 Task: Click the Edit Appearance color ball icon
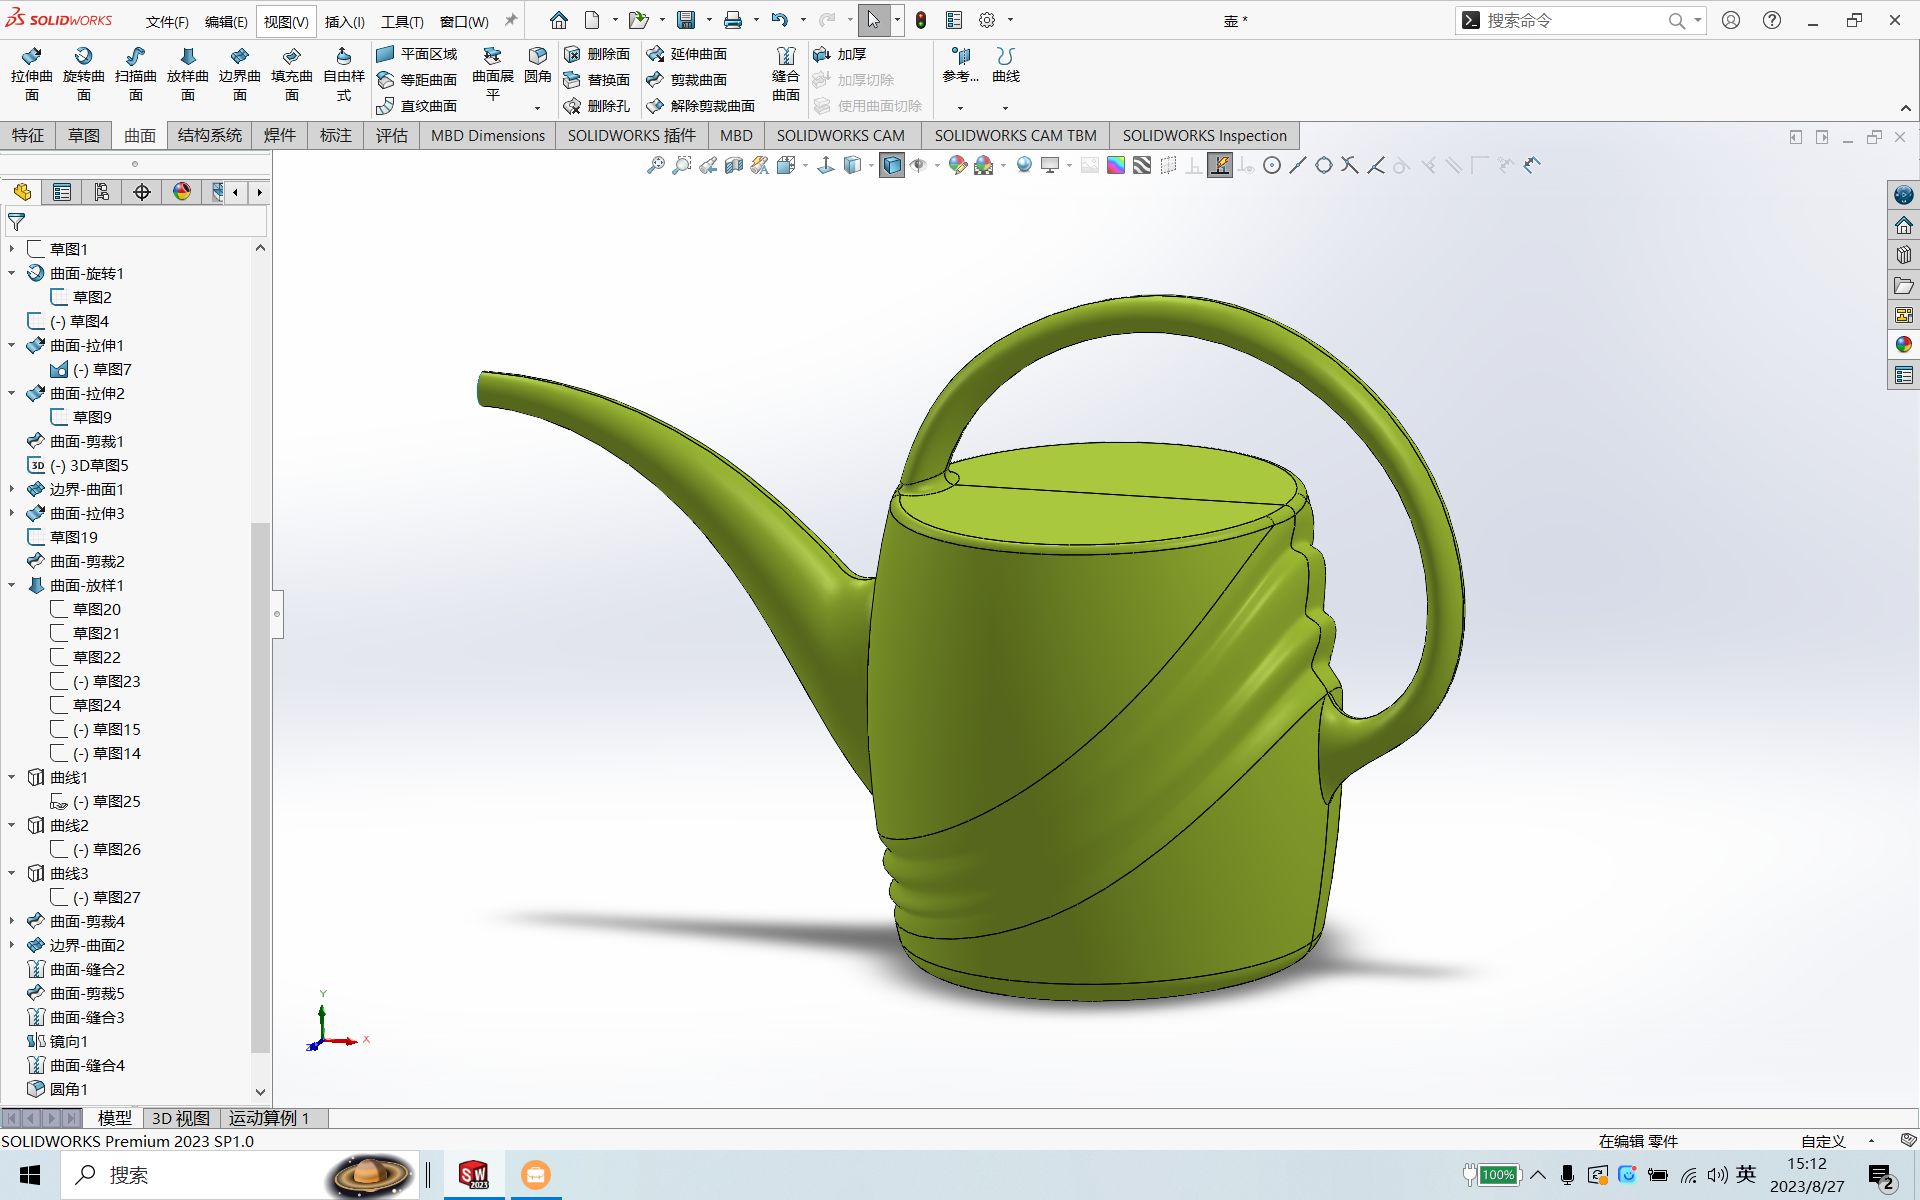pyautogui.click(x=957, y=165)
